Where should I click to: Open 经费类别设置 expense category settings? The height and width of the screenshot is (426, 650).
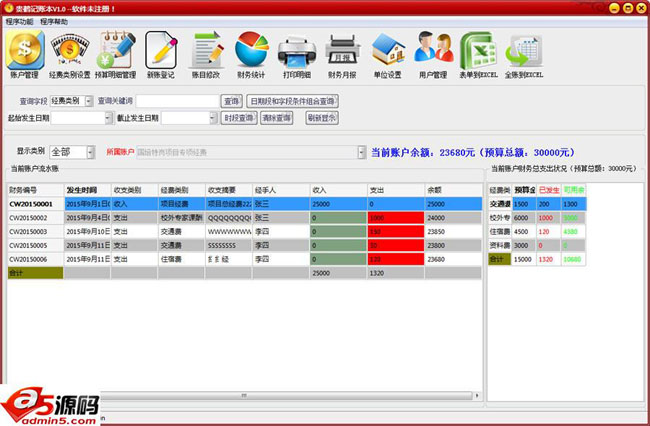point(70,54)
